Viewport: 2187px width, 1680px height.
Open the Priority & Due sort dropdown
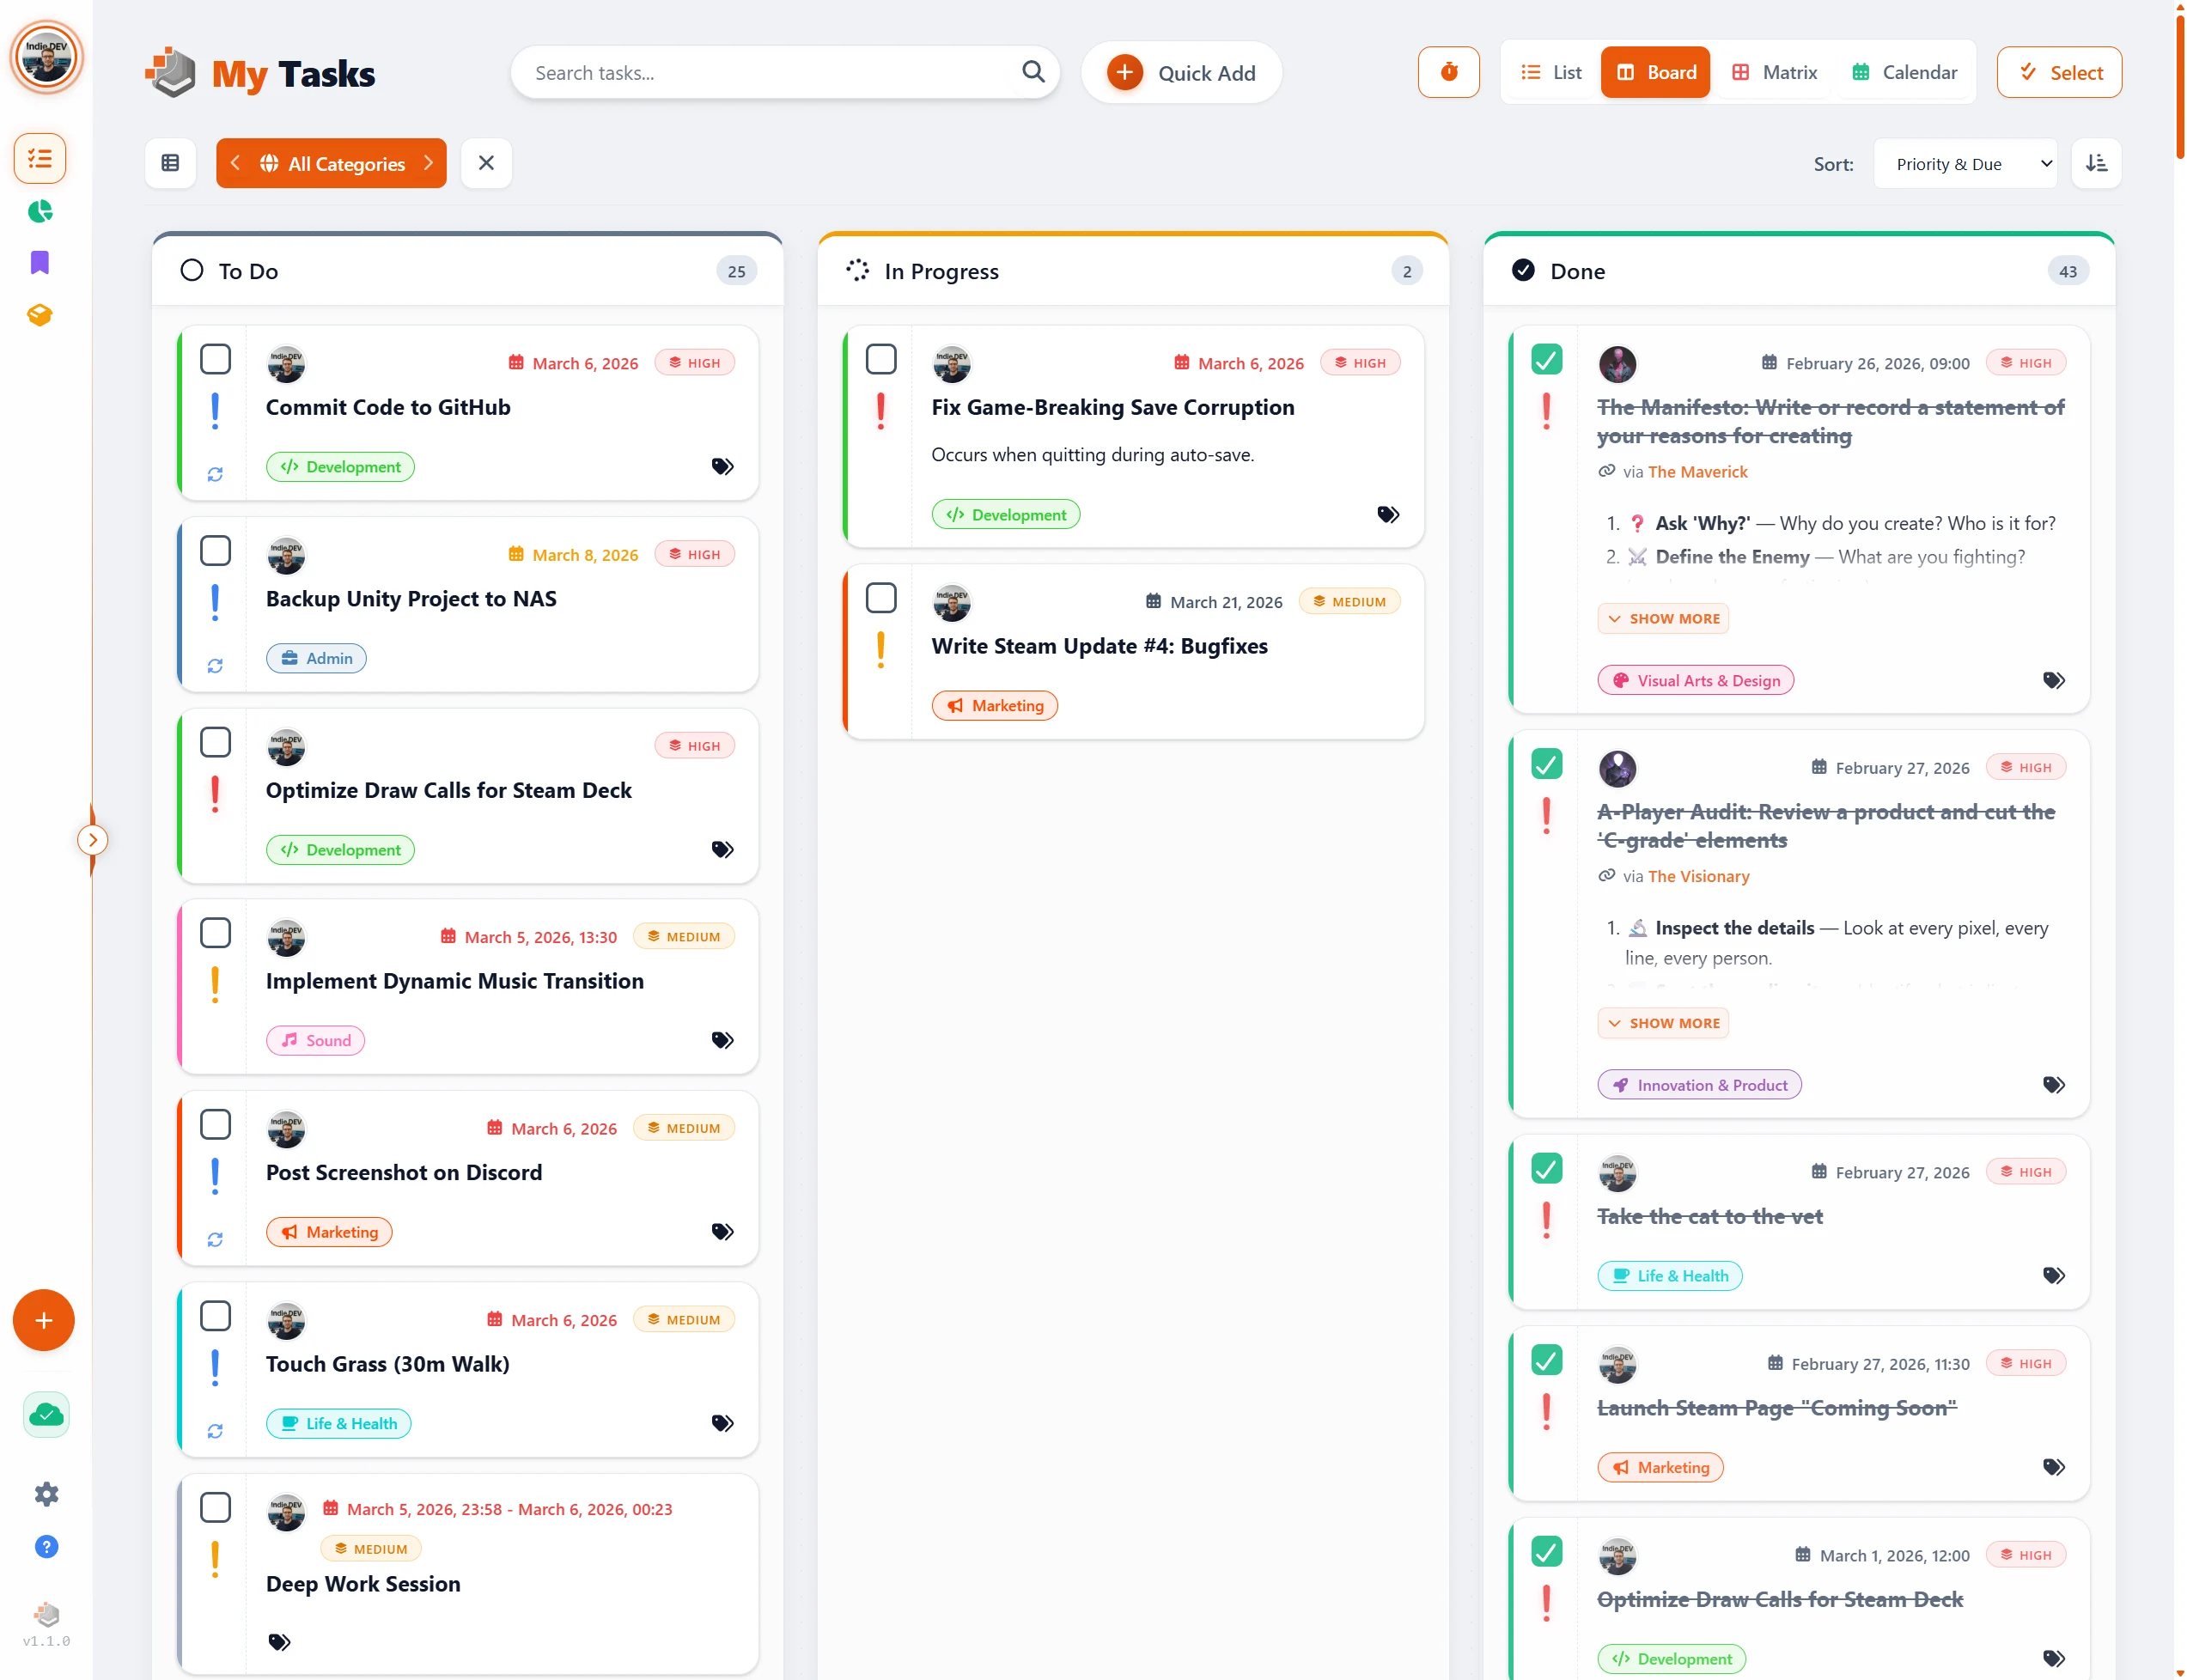point(1964,163)
